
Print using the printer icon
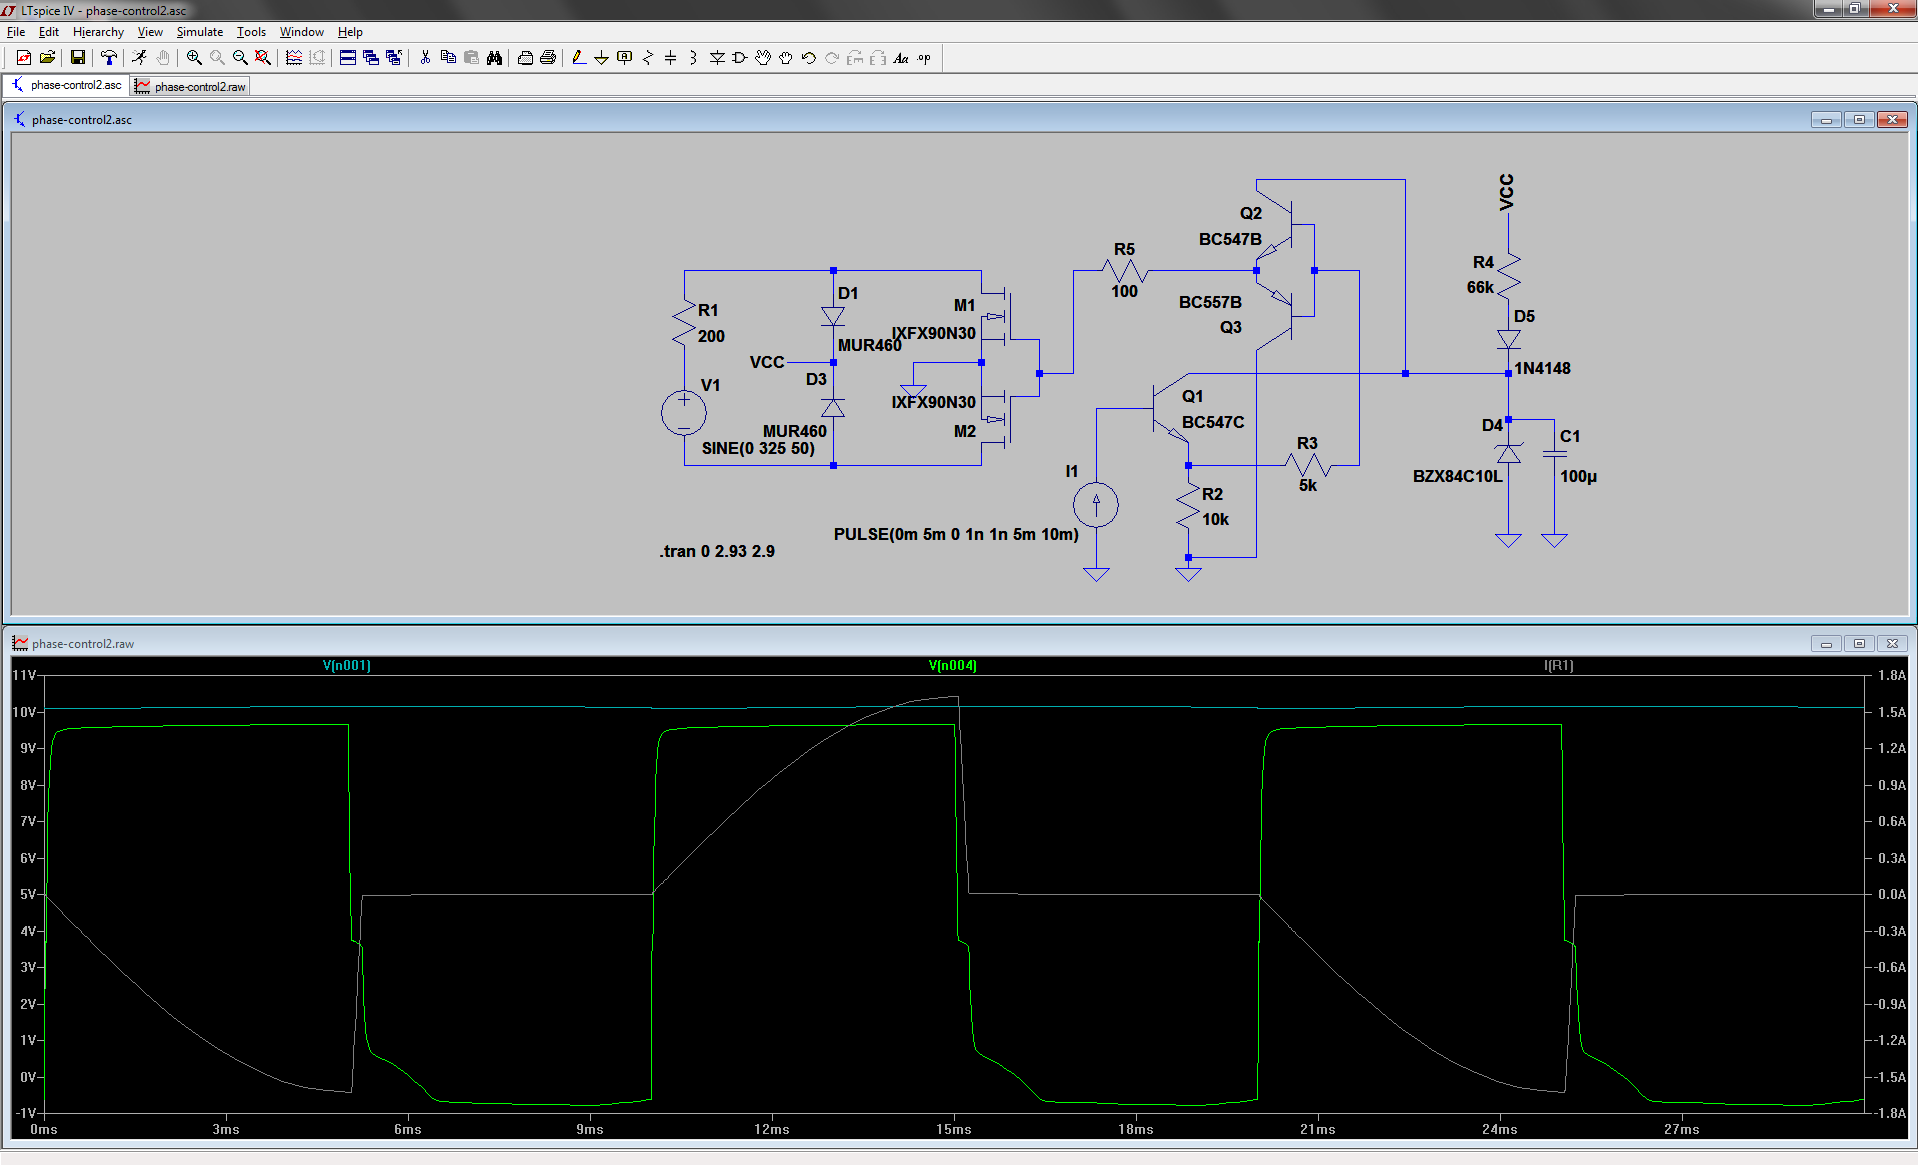click(x=548, y=58)
